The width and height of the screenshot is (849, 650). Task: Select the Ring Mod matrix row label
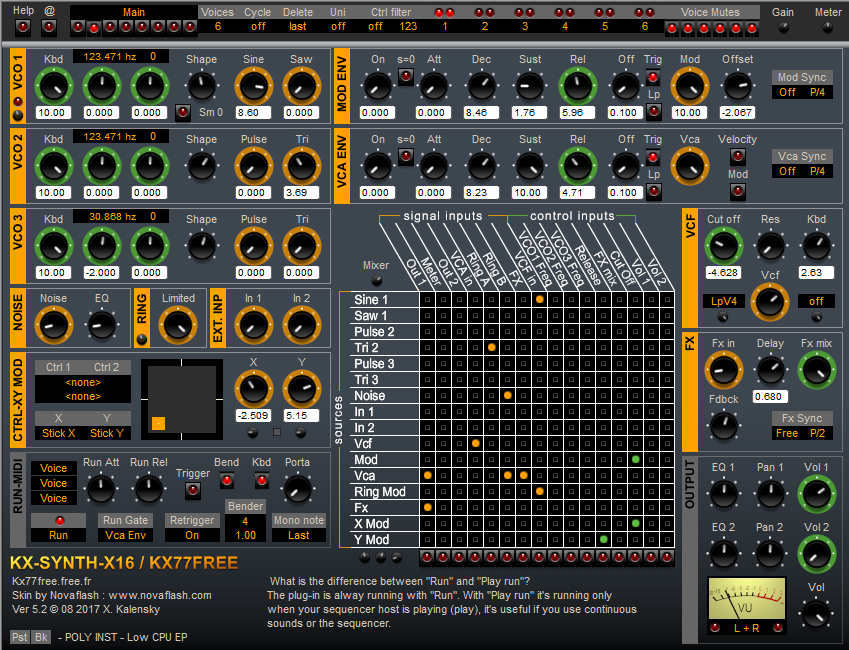pos(384,492)
